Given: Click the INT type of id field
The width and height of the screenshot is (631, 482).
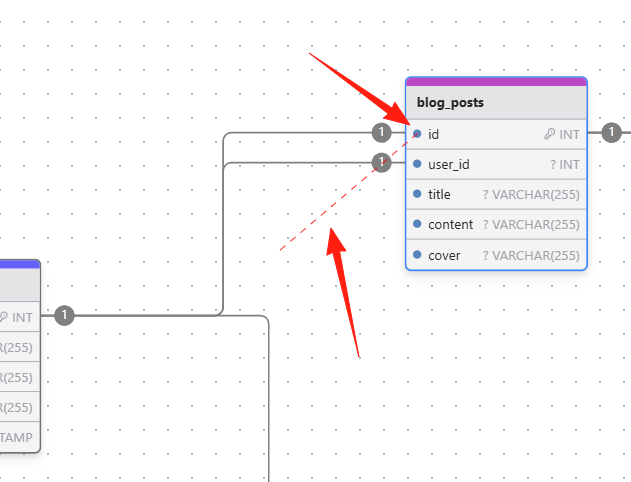Looking at the screenshot, I should coord(569,134).
